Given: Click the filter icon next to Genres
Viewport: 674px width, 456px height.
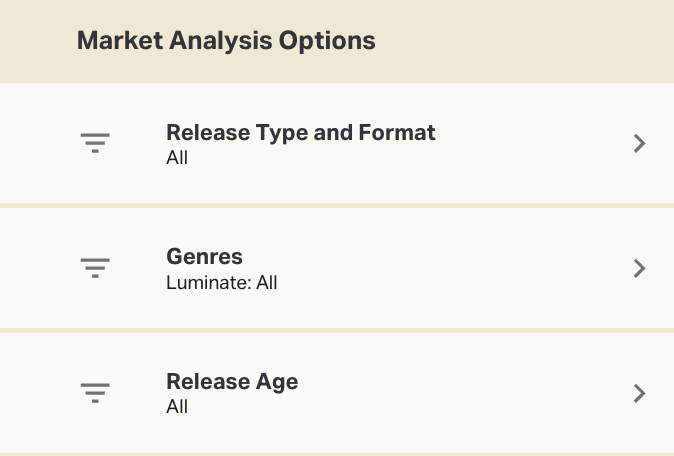Looking at the screenshot, I should tap(95, 268).
